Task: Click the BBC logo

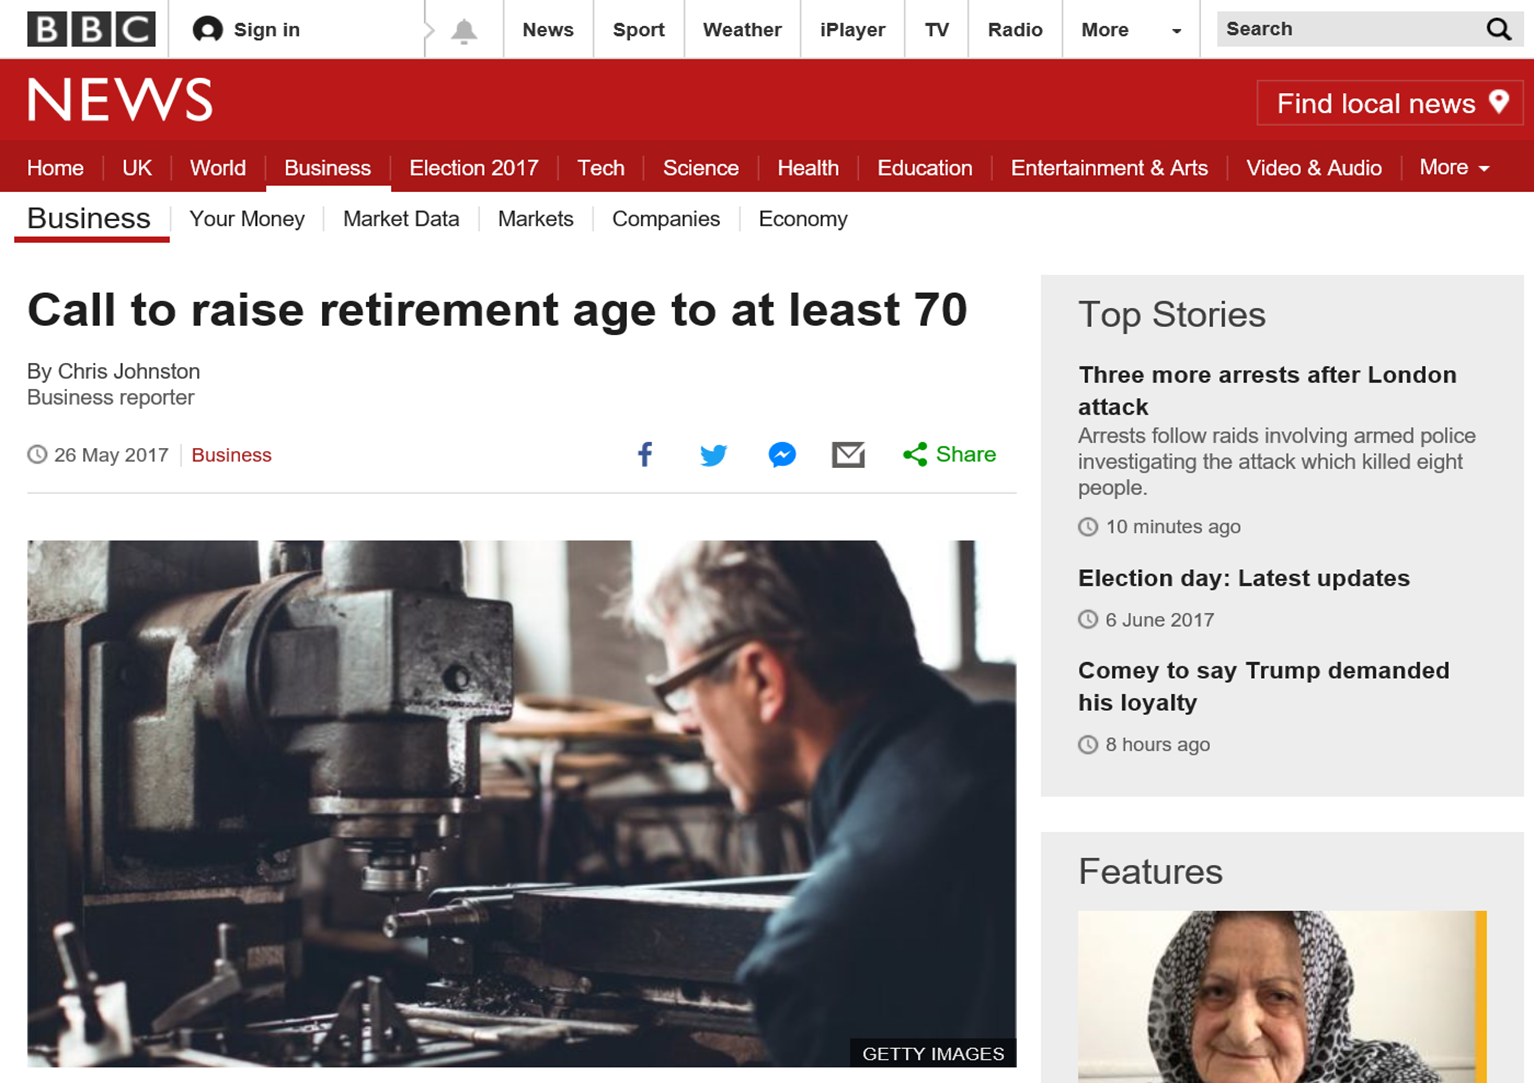Action: click(x=92, y=29)
